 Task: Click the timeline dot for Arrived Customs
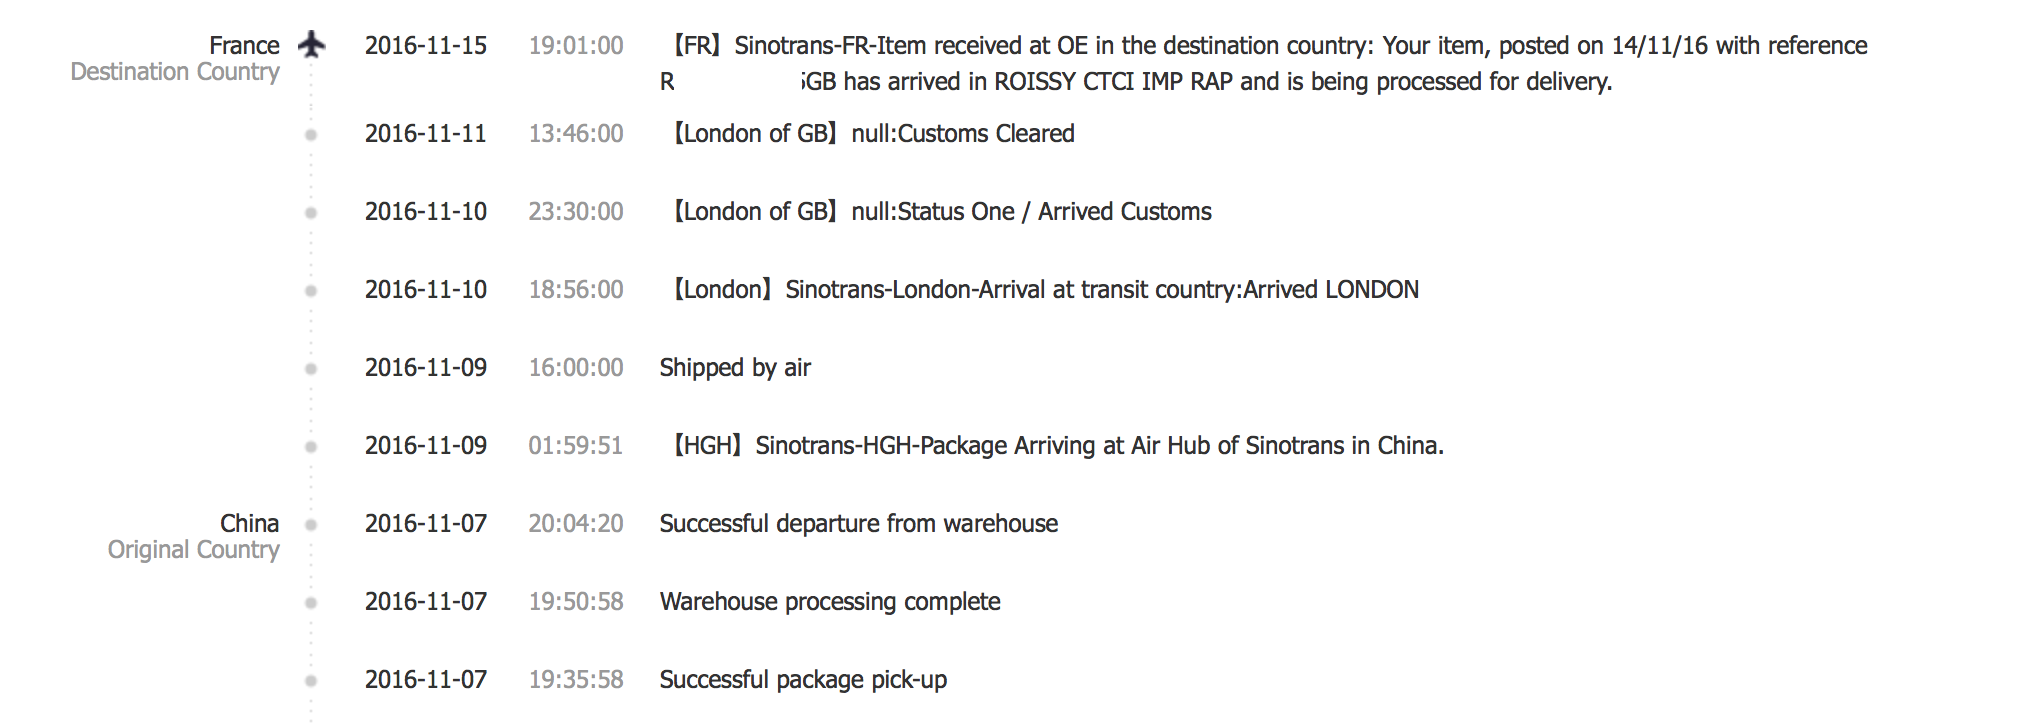311,213
